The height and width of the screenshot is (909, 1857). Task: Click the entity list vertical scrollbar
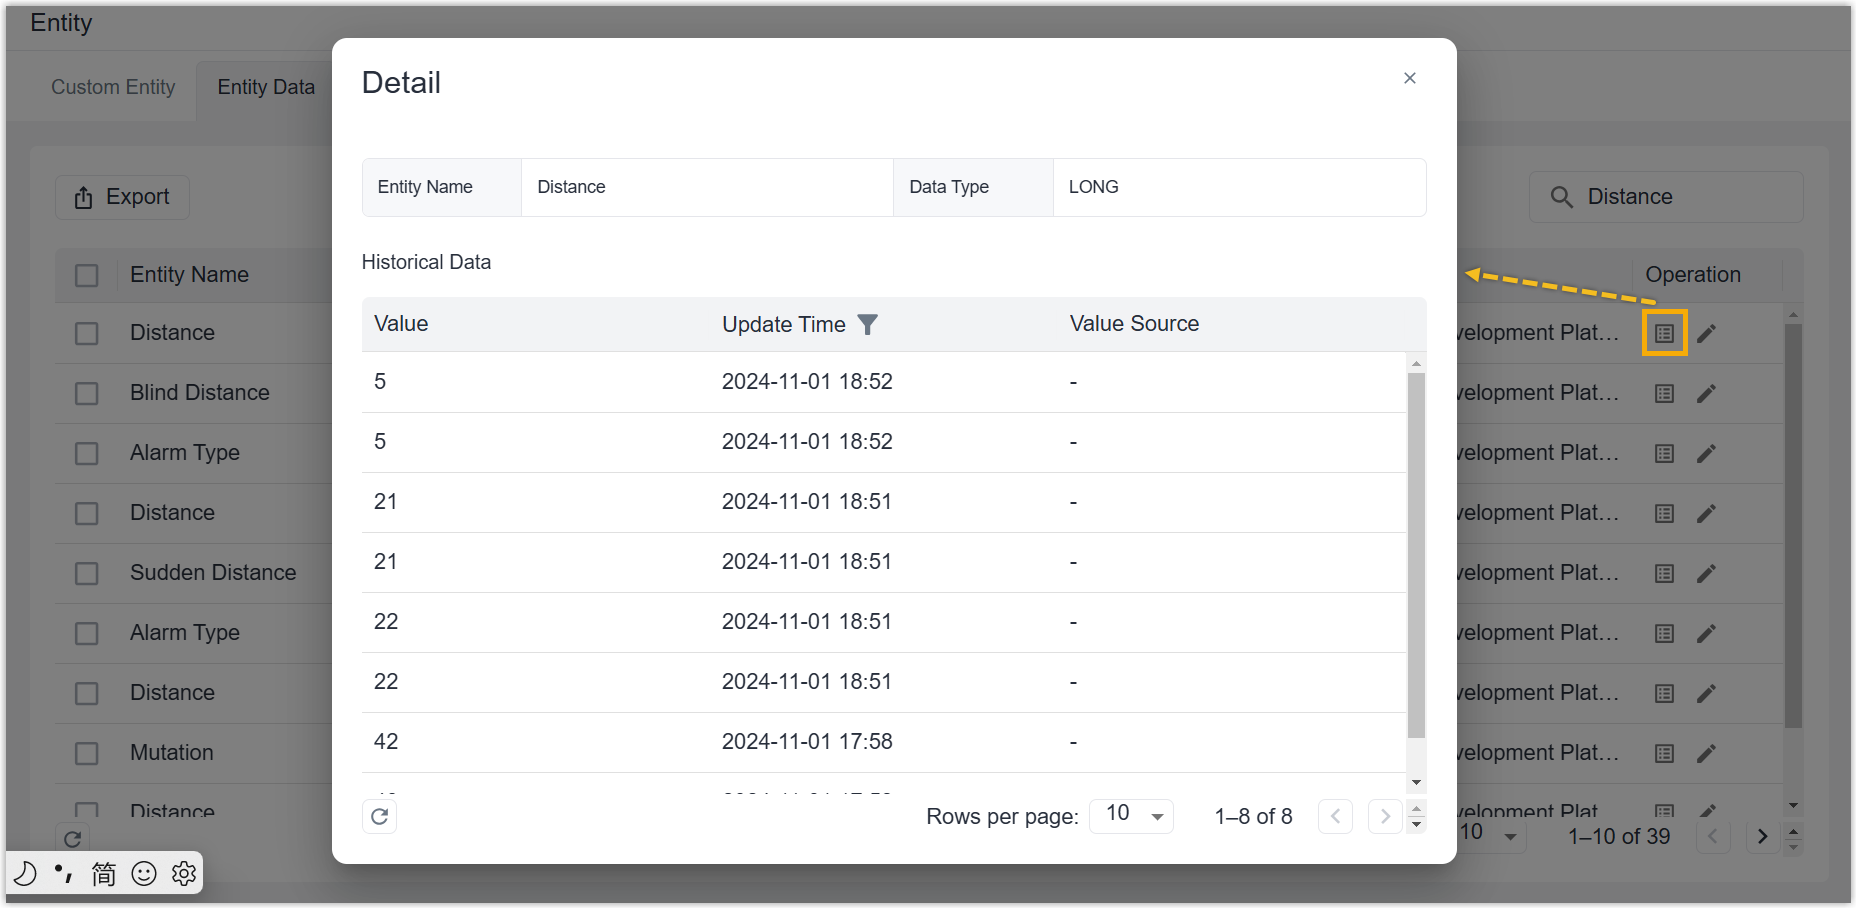[x=1793, y=525]
